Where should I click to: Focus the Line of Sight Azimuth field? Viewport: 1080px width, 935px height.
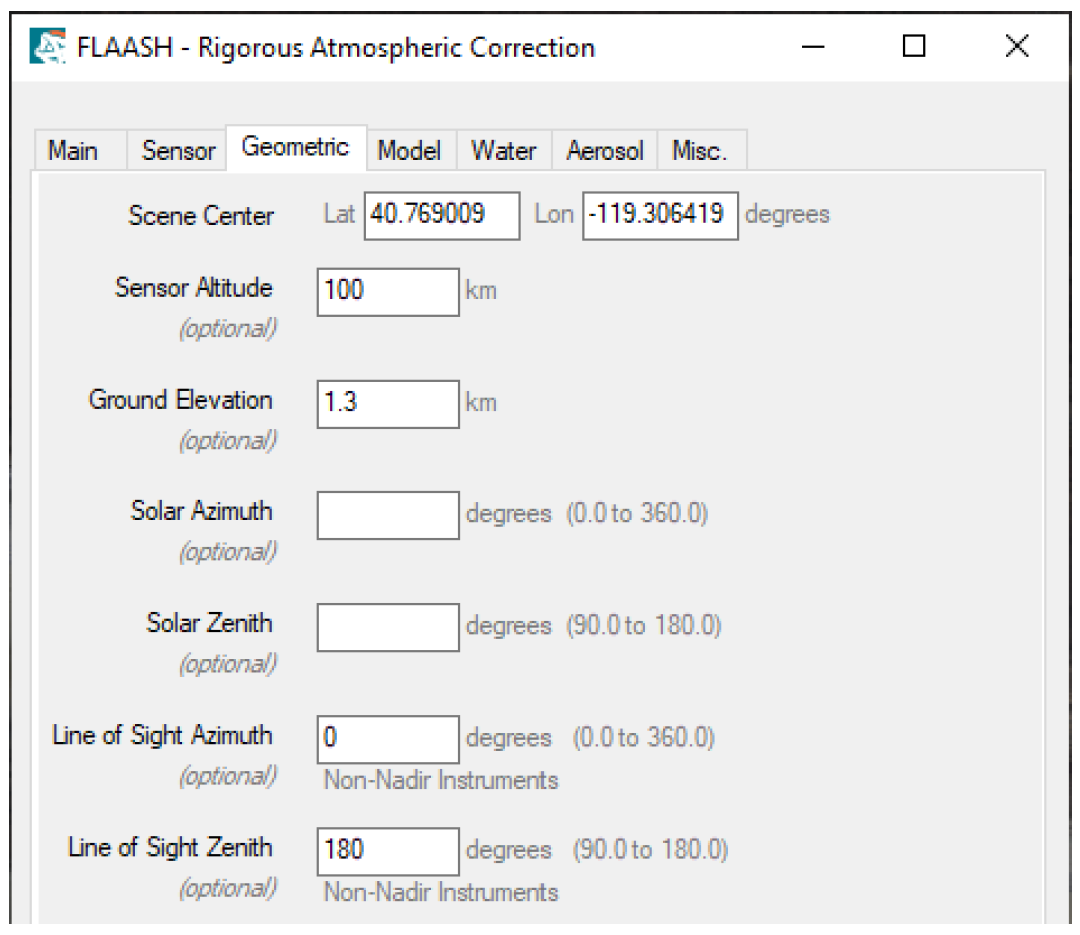coord(388,739)
